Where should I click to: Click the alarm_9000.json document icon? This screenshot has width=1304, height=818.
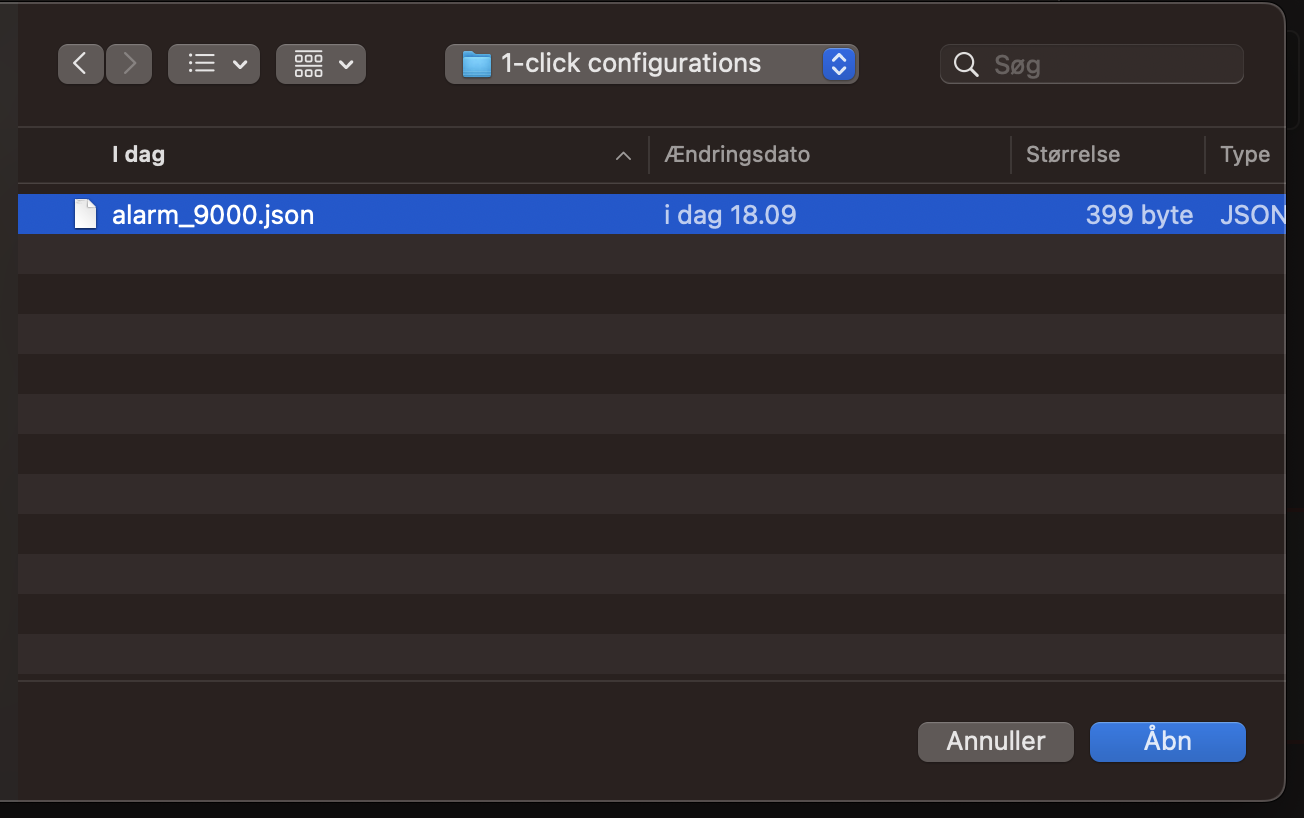(x=86, y=214)
